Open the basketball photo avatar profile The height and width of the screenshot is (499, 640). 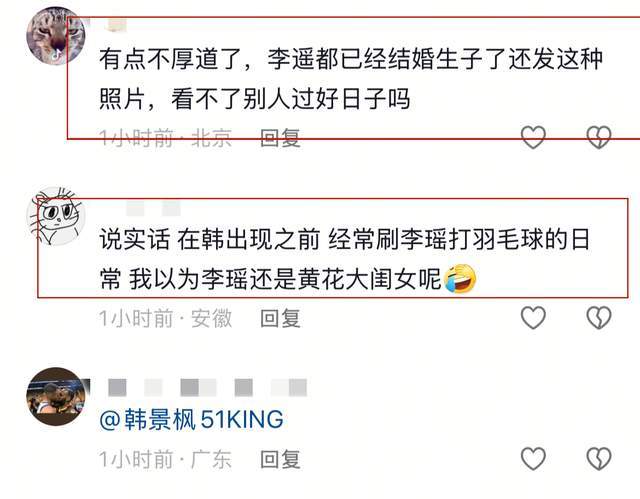tap(56, 397)
